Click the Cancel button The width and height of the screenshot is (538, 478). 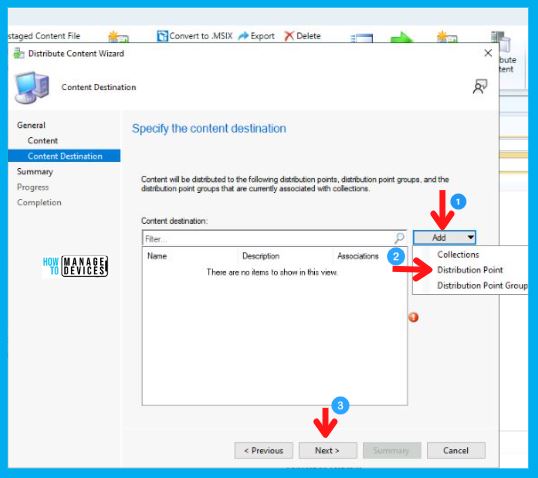[x=456, y=451]
